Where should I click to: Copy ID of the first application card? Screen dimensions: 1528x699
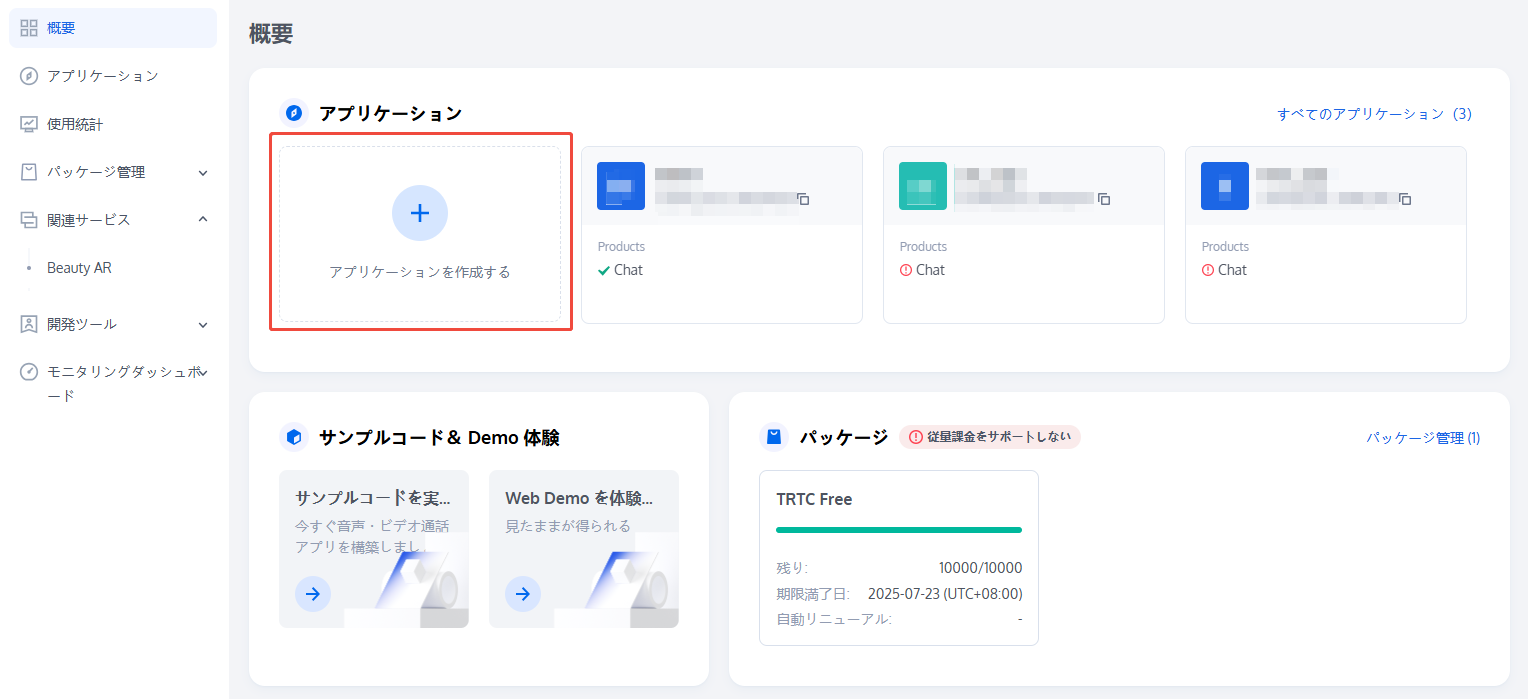click(x=803, y=199)
